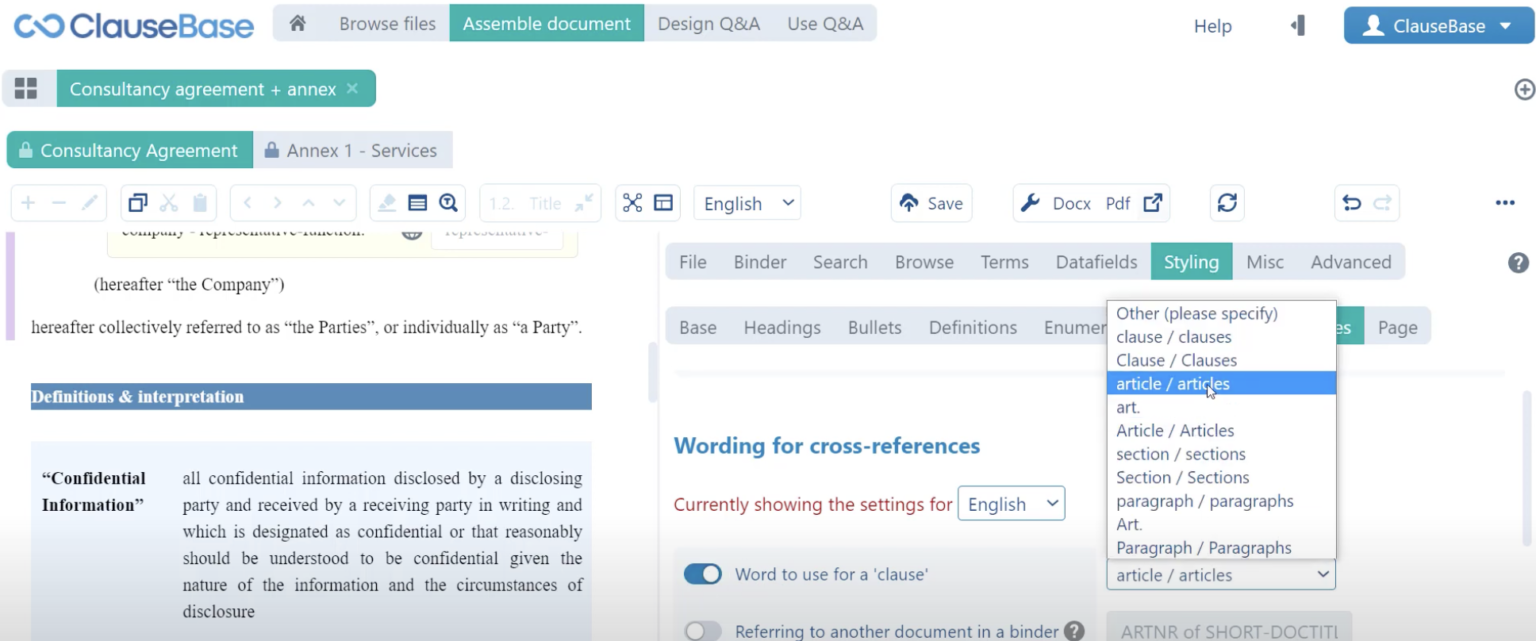This screenshot has width=1536, height=641.
Task: Click the wrench export settings icon
Action: pos(1030,203)
